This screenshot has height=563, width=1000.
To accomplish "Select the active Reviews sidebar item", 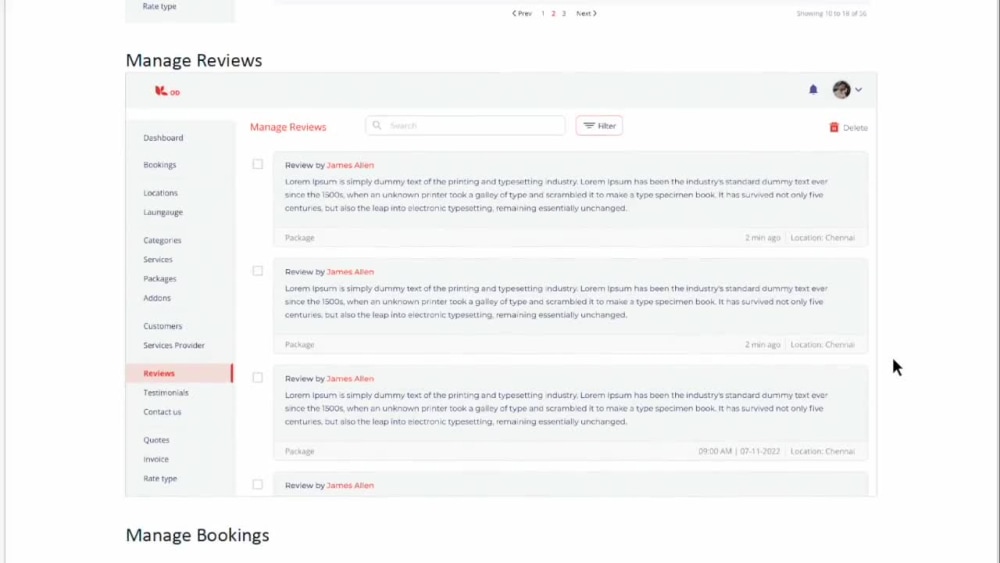I will click(179, 373).
